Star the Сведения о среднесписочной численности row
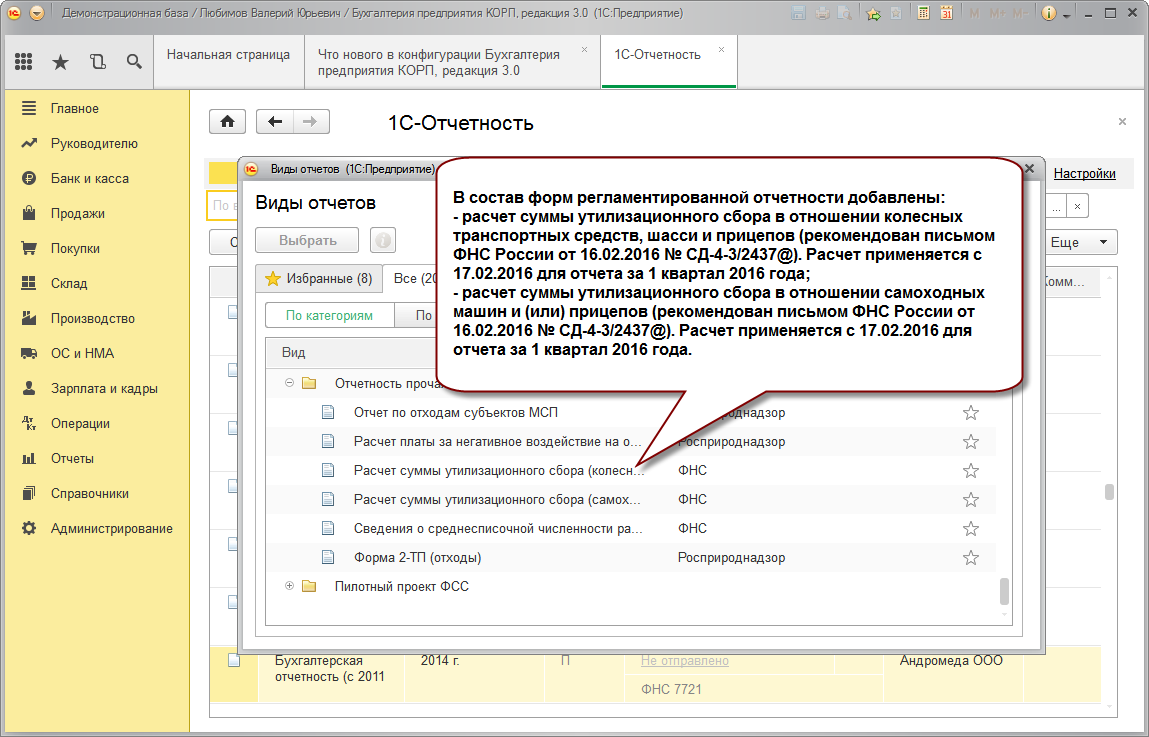Screen dimensions: 1149x737 point(970,529)
